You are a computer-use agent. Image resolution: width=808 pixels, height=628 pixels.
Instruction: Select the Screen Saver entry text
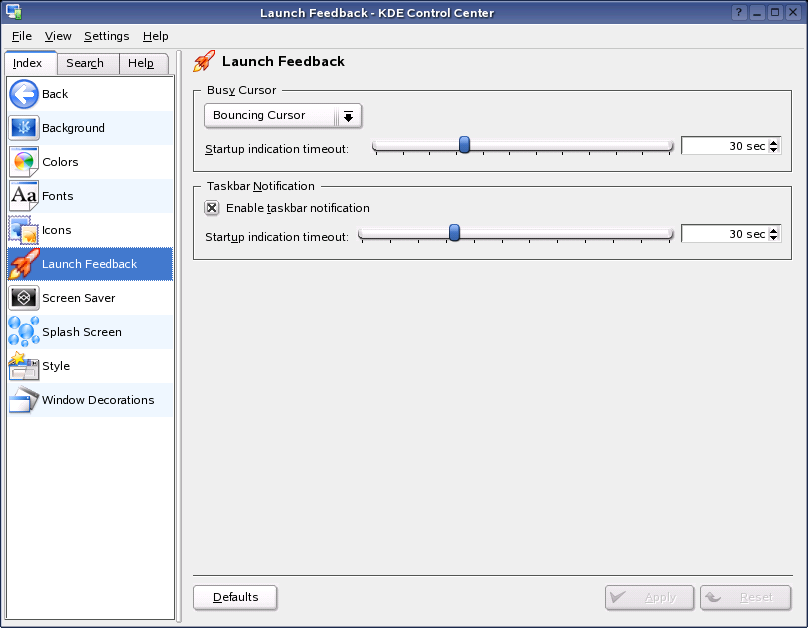tap(79, 298)
